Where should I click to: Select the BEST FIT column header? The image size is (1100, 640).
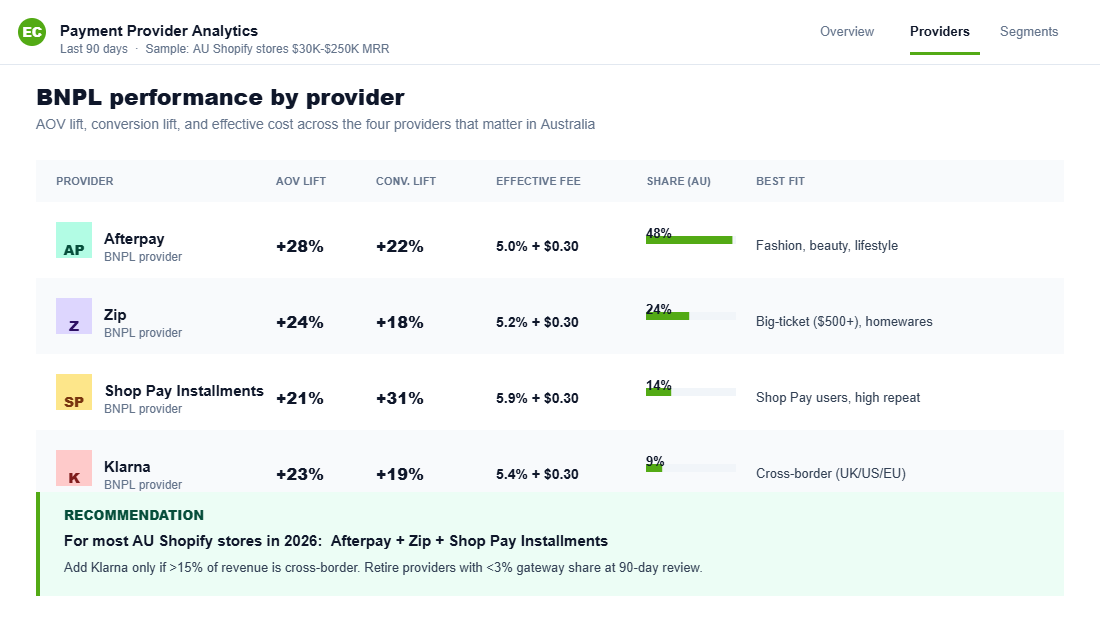point(780,181)
